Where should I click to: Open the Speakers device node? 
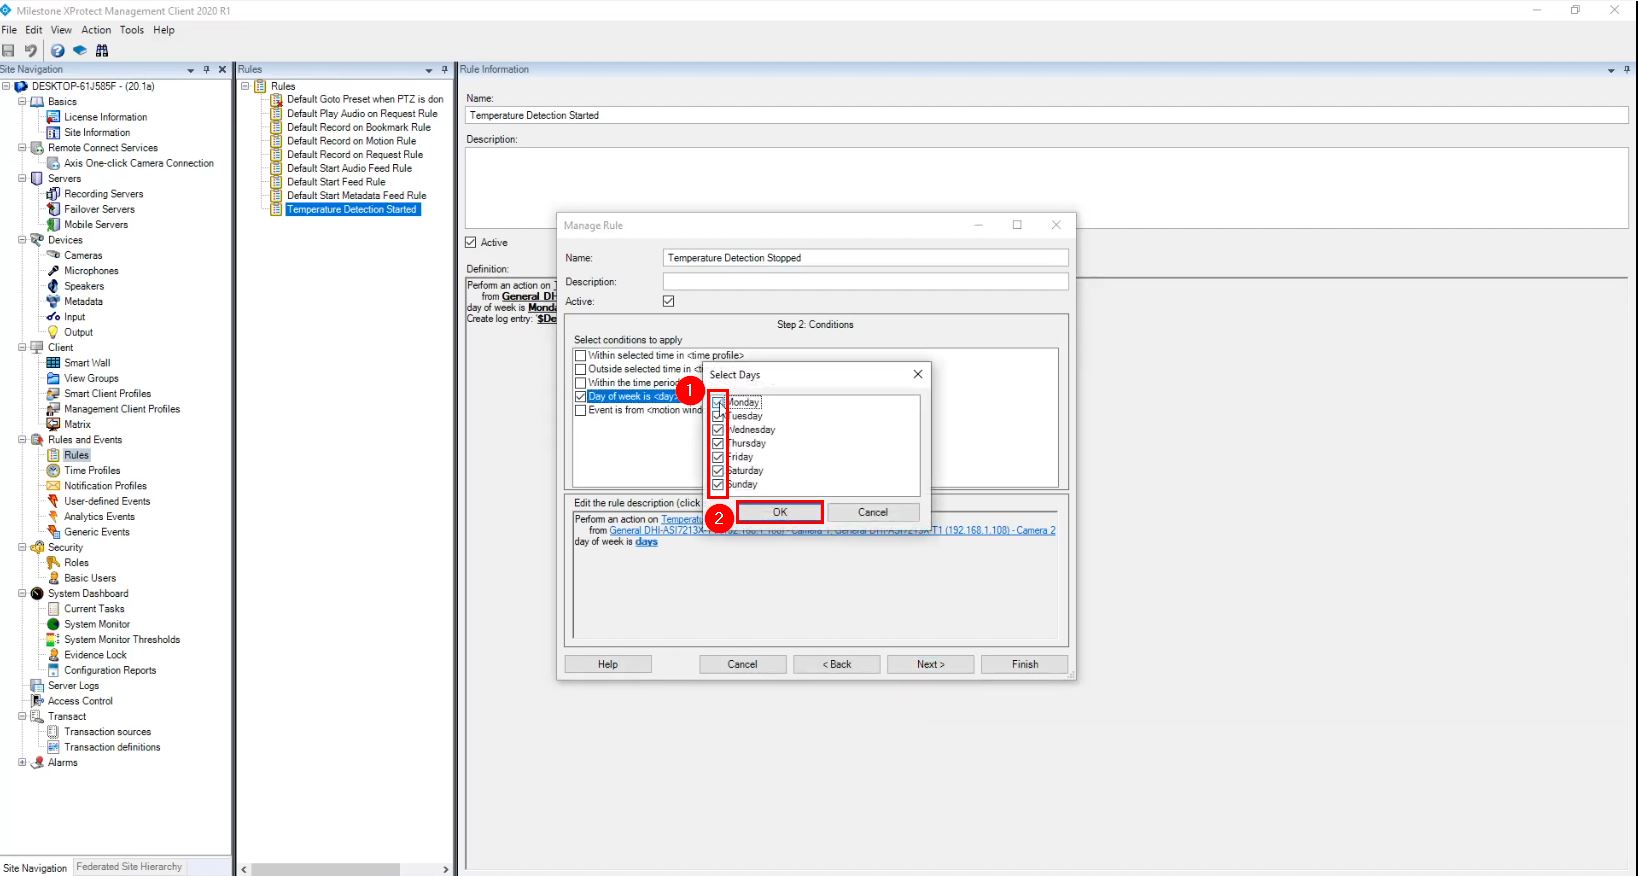(84, 286)
